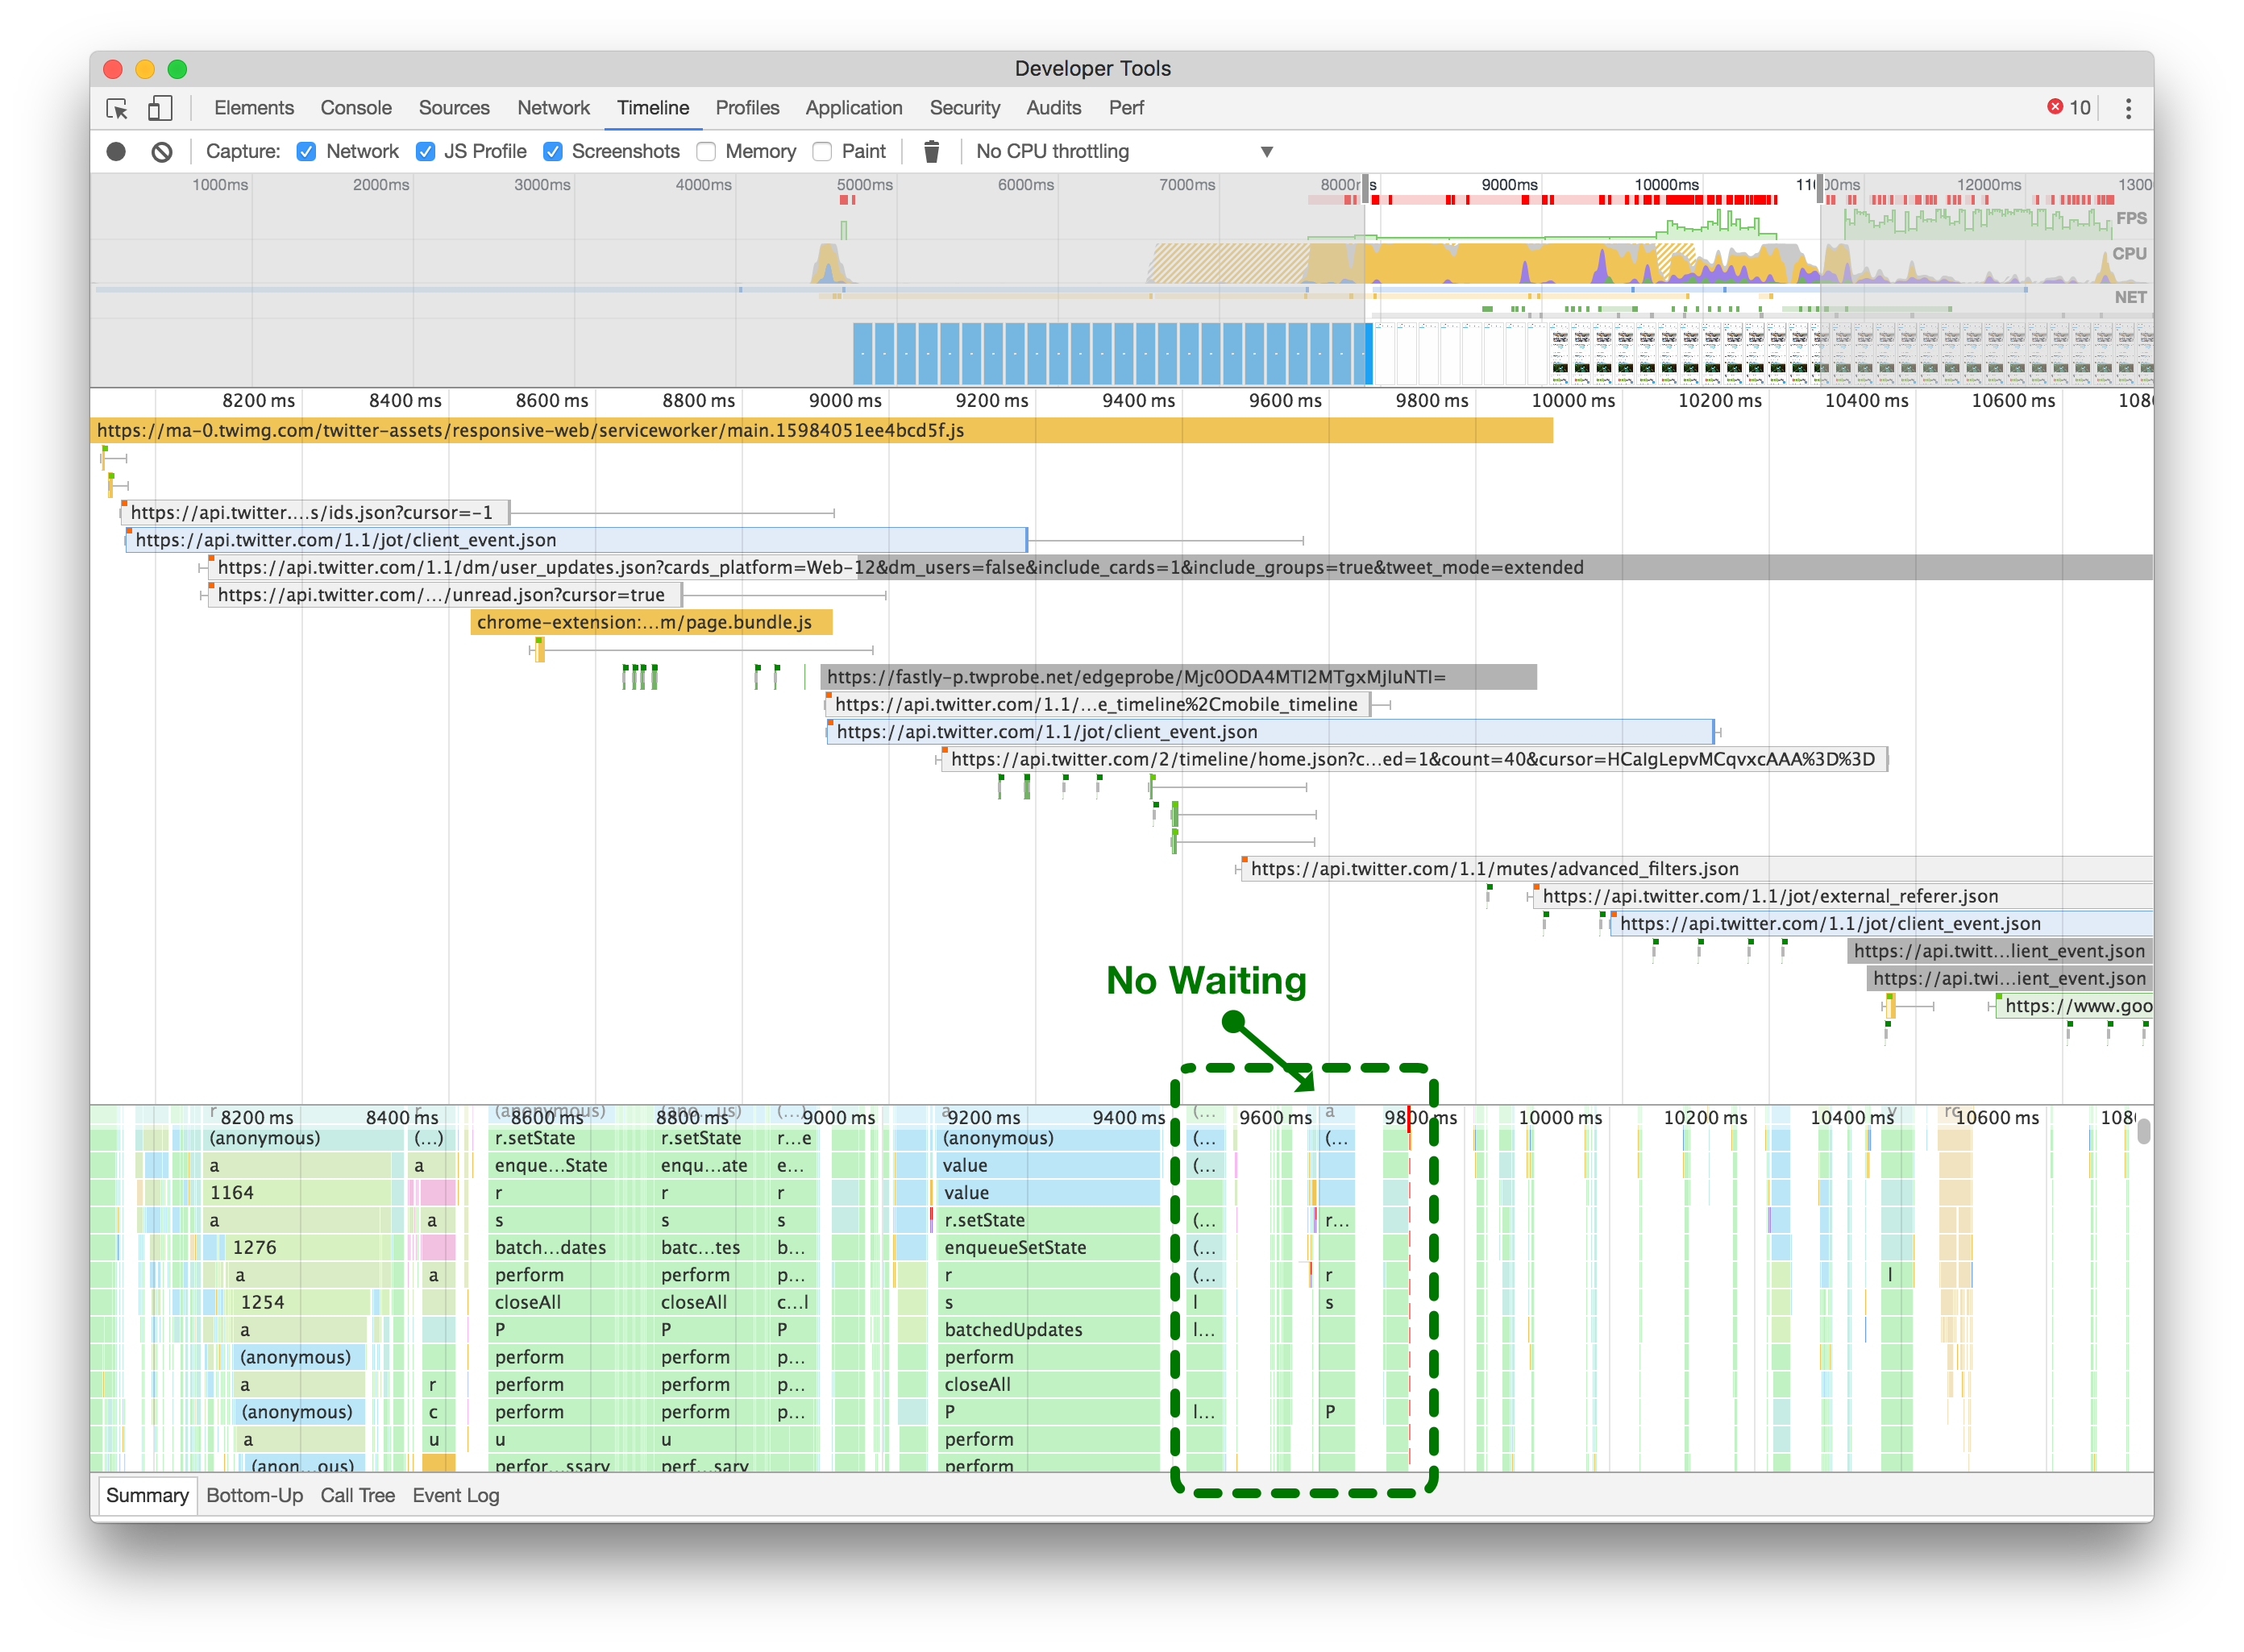The height and width of the screenshot is (1652, 2244).
Task: Uncheck the Network capture checkbox
Action: click(x=307, y=152)
